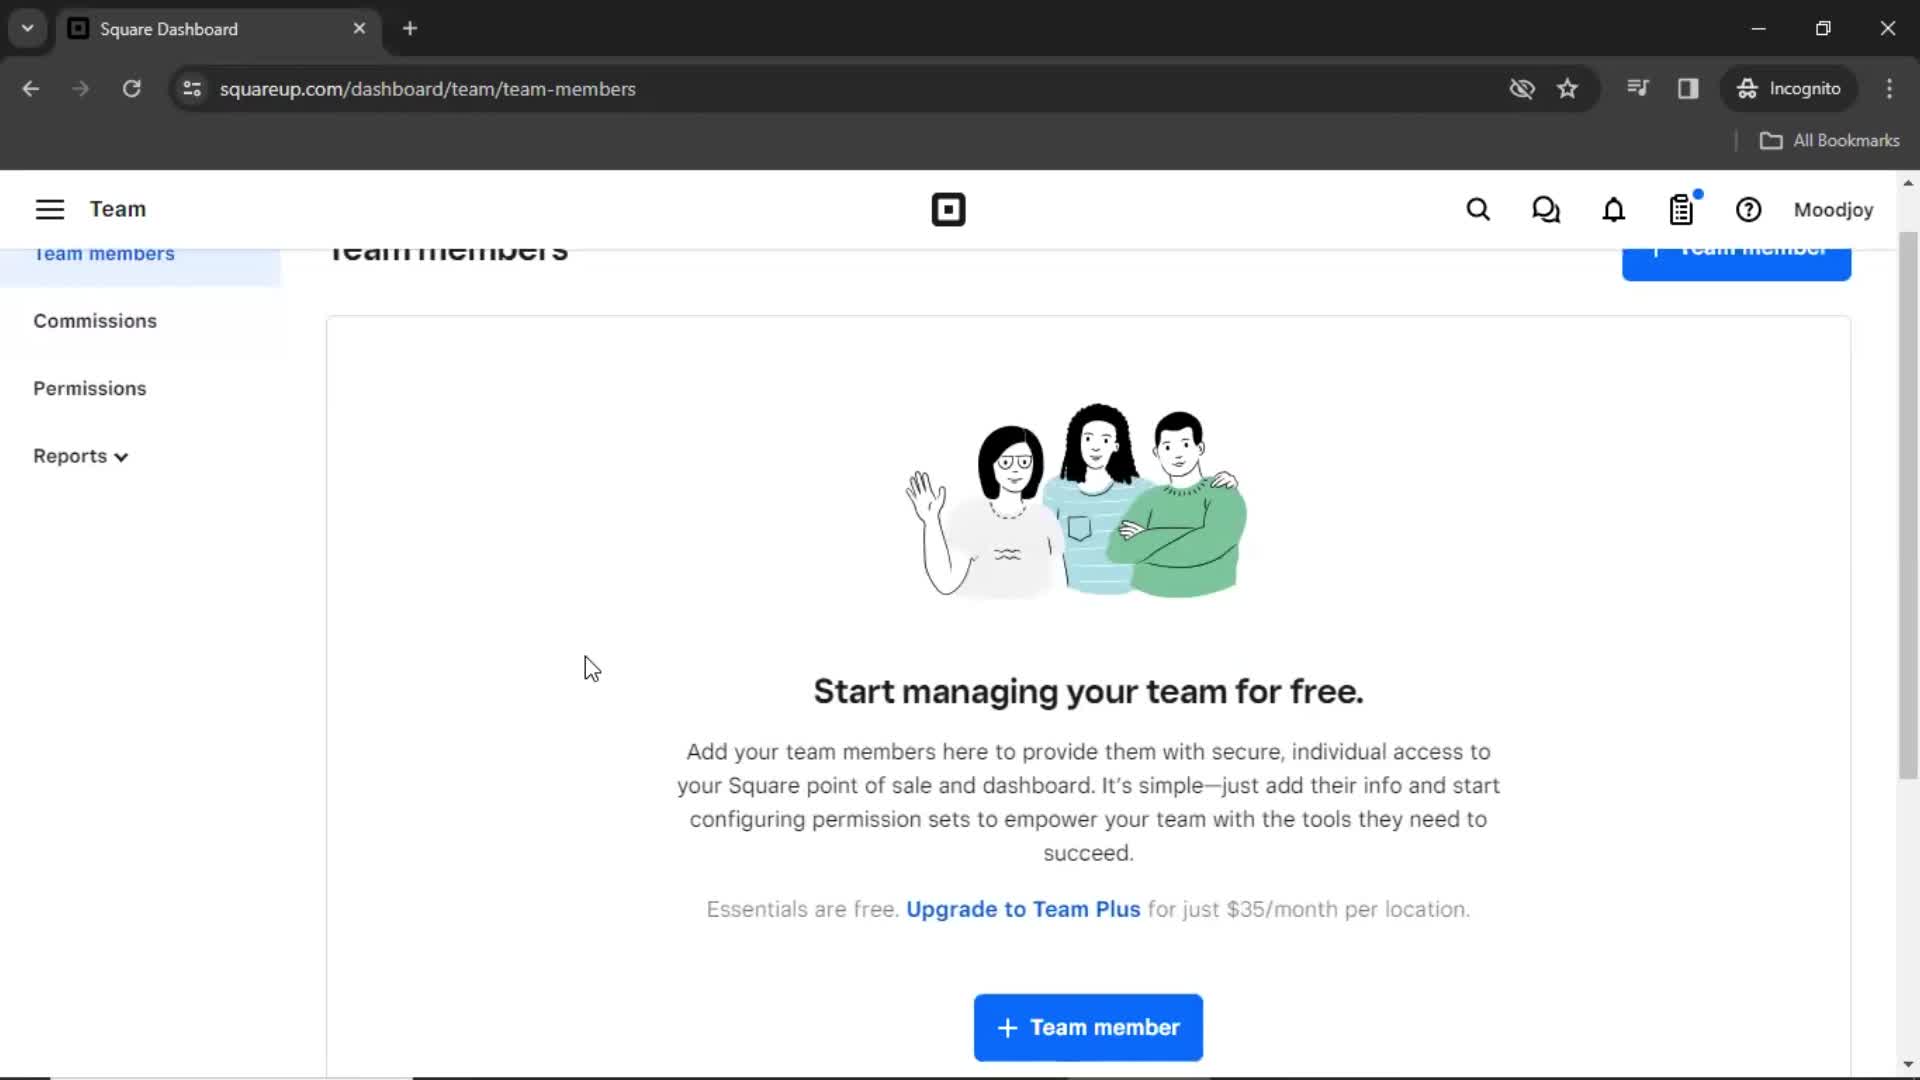Select the notifications bell icon

pyautogui.click(x=1614, y=210)
